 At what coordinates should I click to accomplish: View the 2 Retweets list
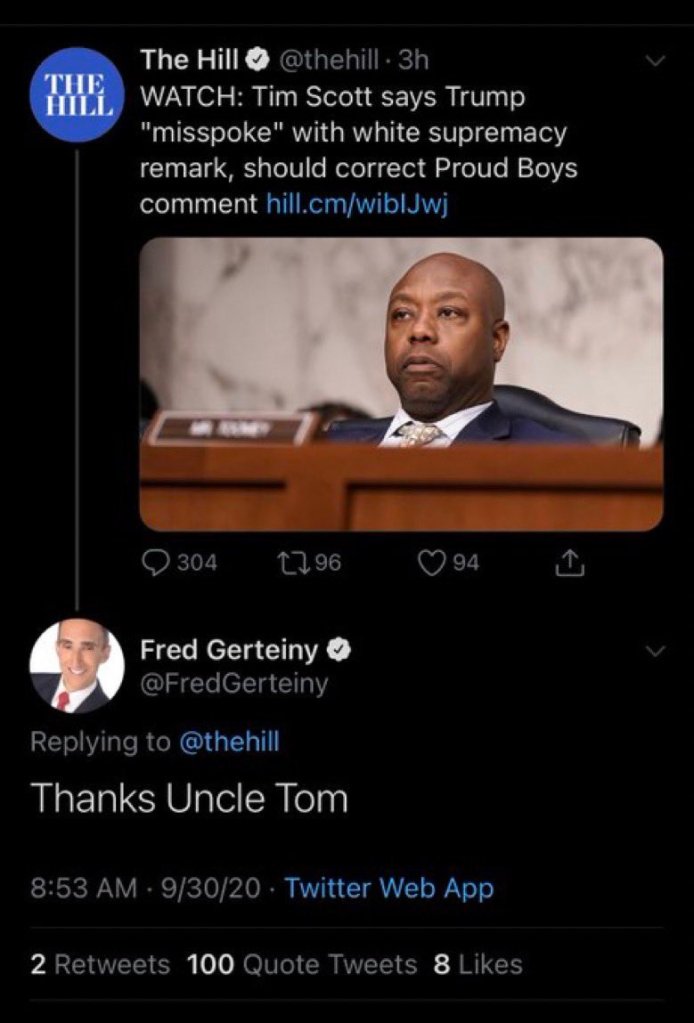[x=100, y=964]
